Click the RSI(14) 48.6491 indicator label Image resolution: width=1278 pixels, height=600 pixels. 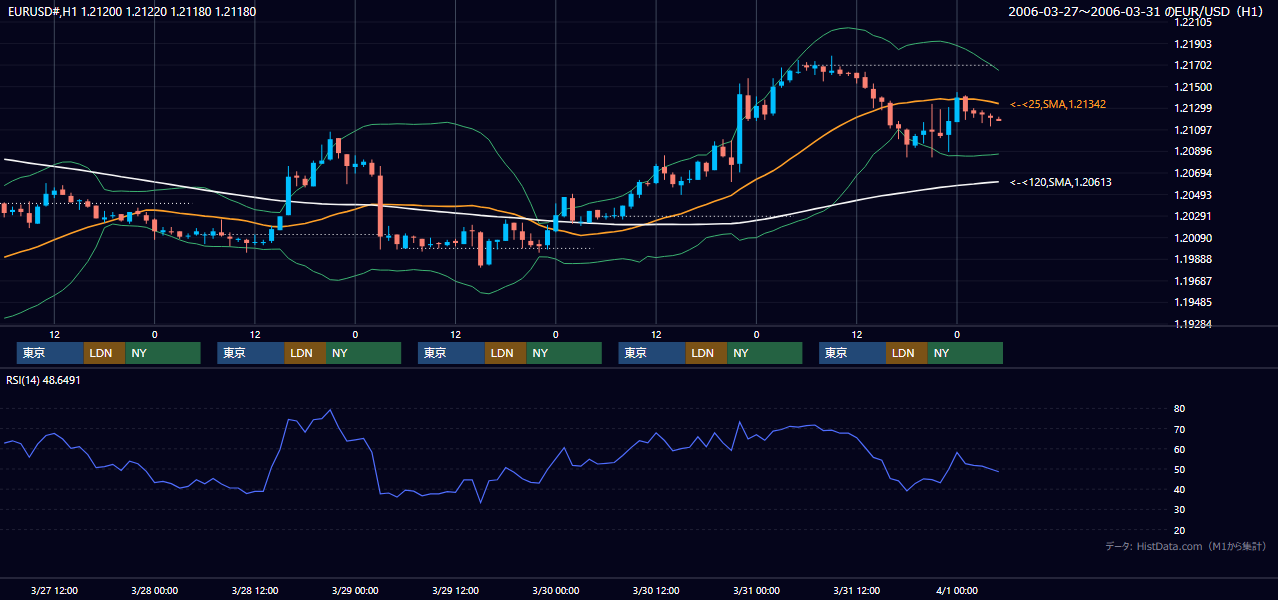coord(43,380)
